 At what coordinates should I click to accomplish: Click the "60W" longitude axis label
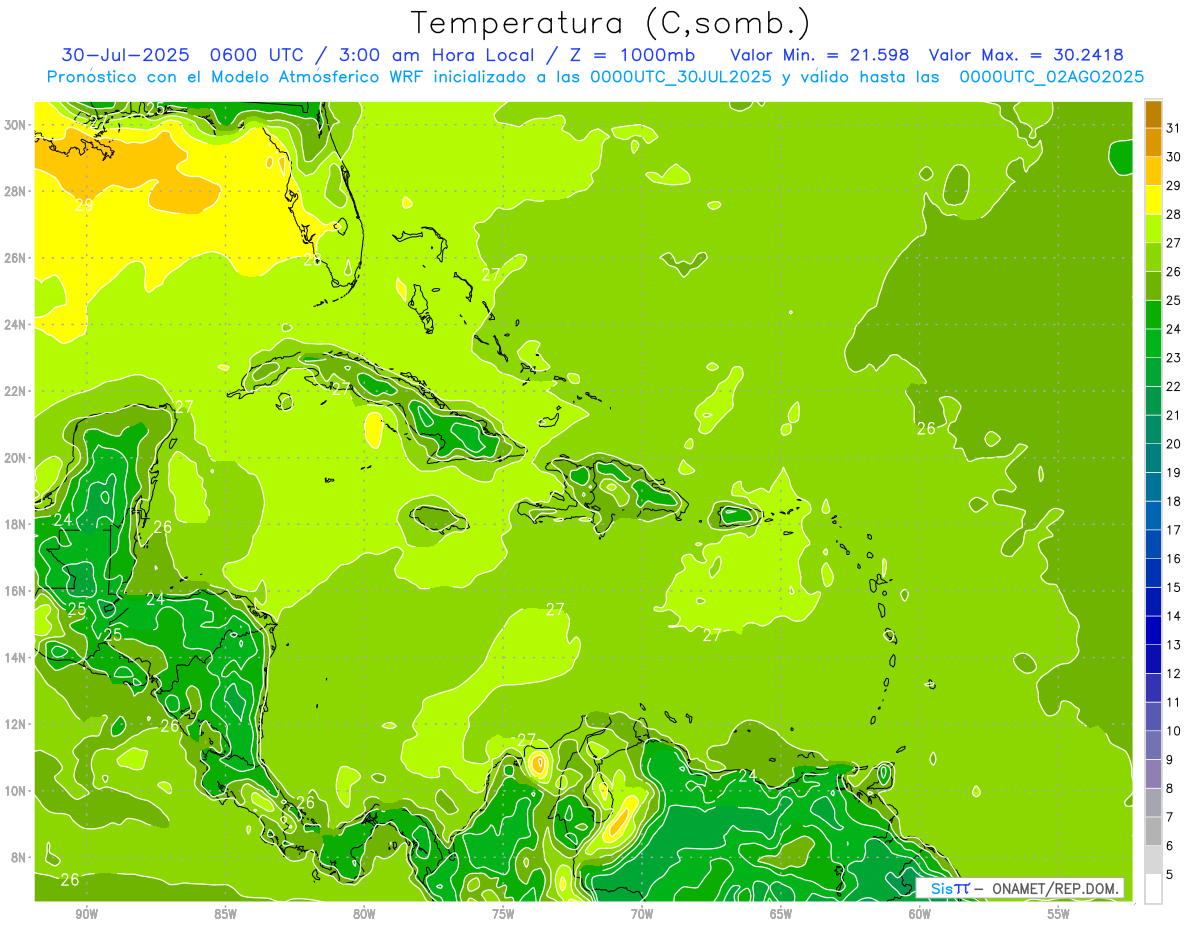point(920,914)
